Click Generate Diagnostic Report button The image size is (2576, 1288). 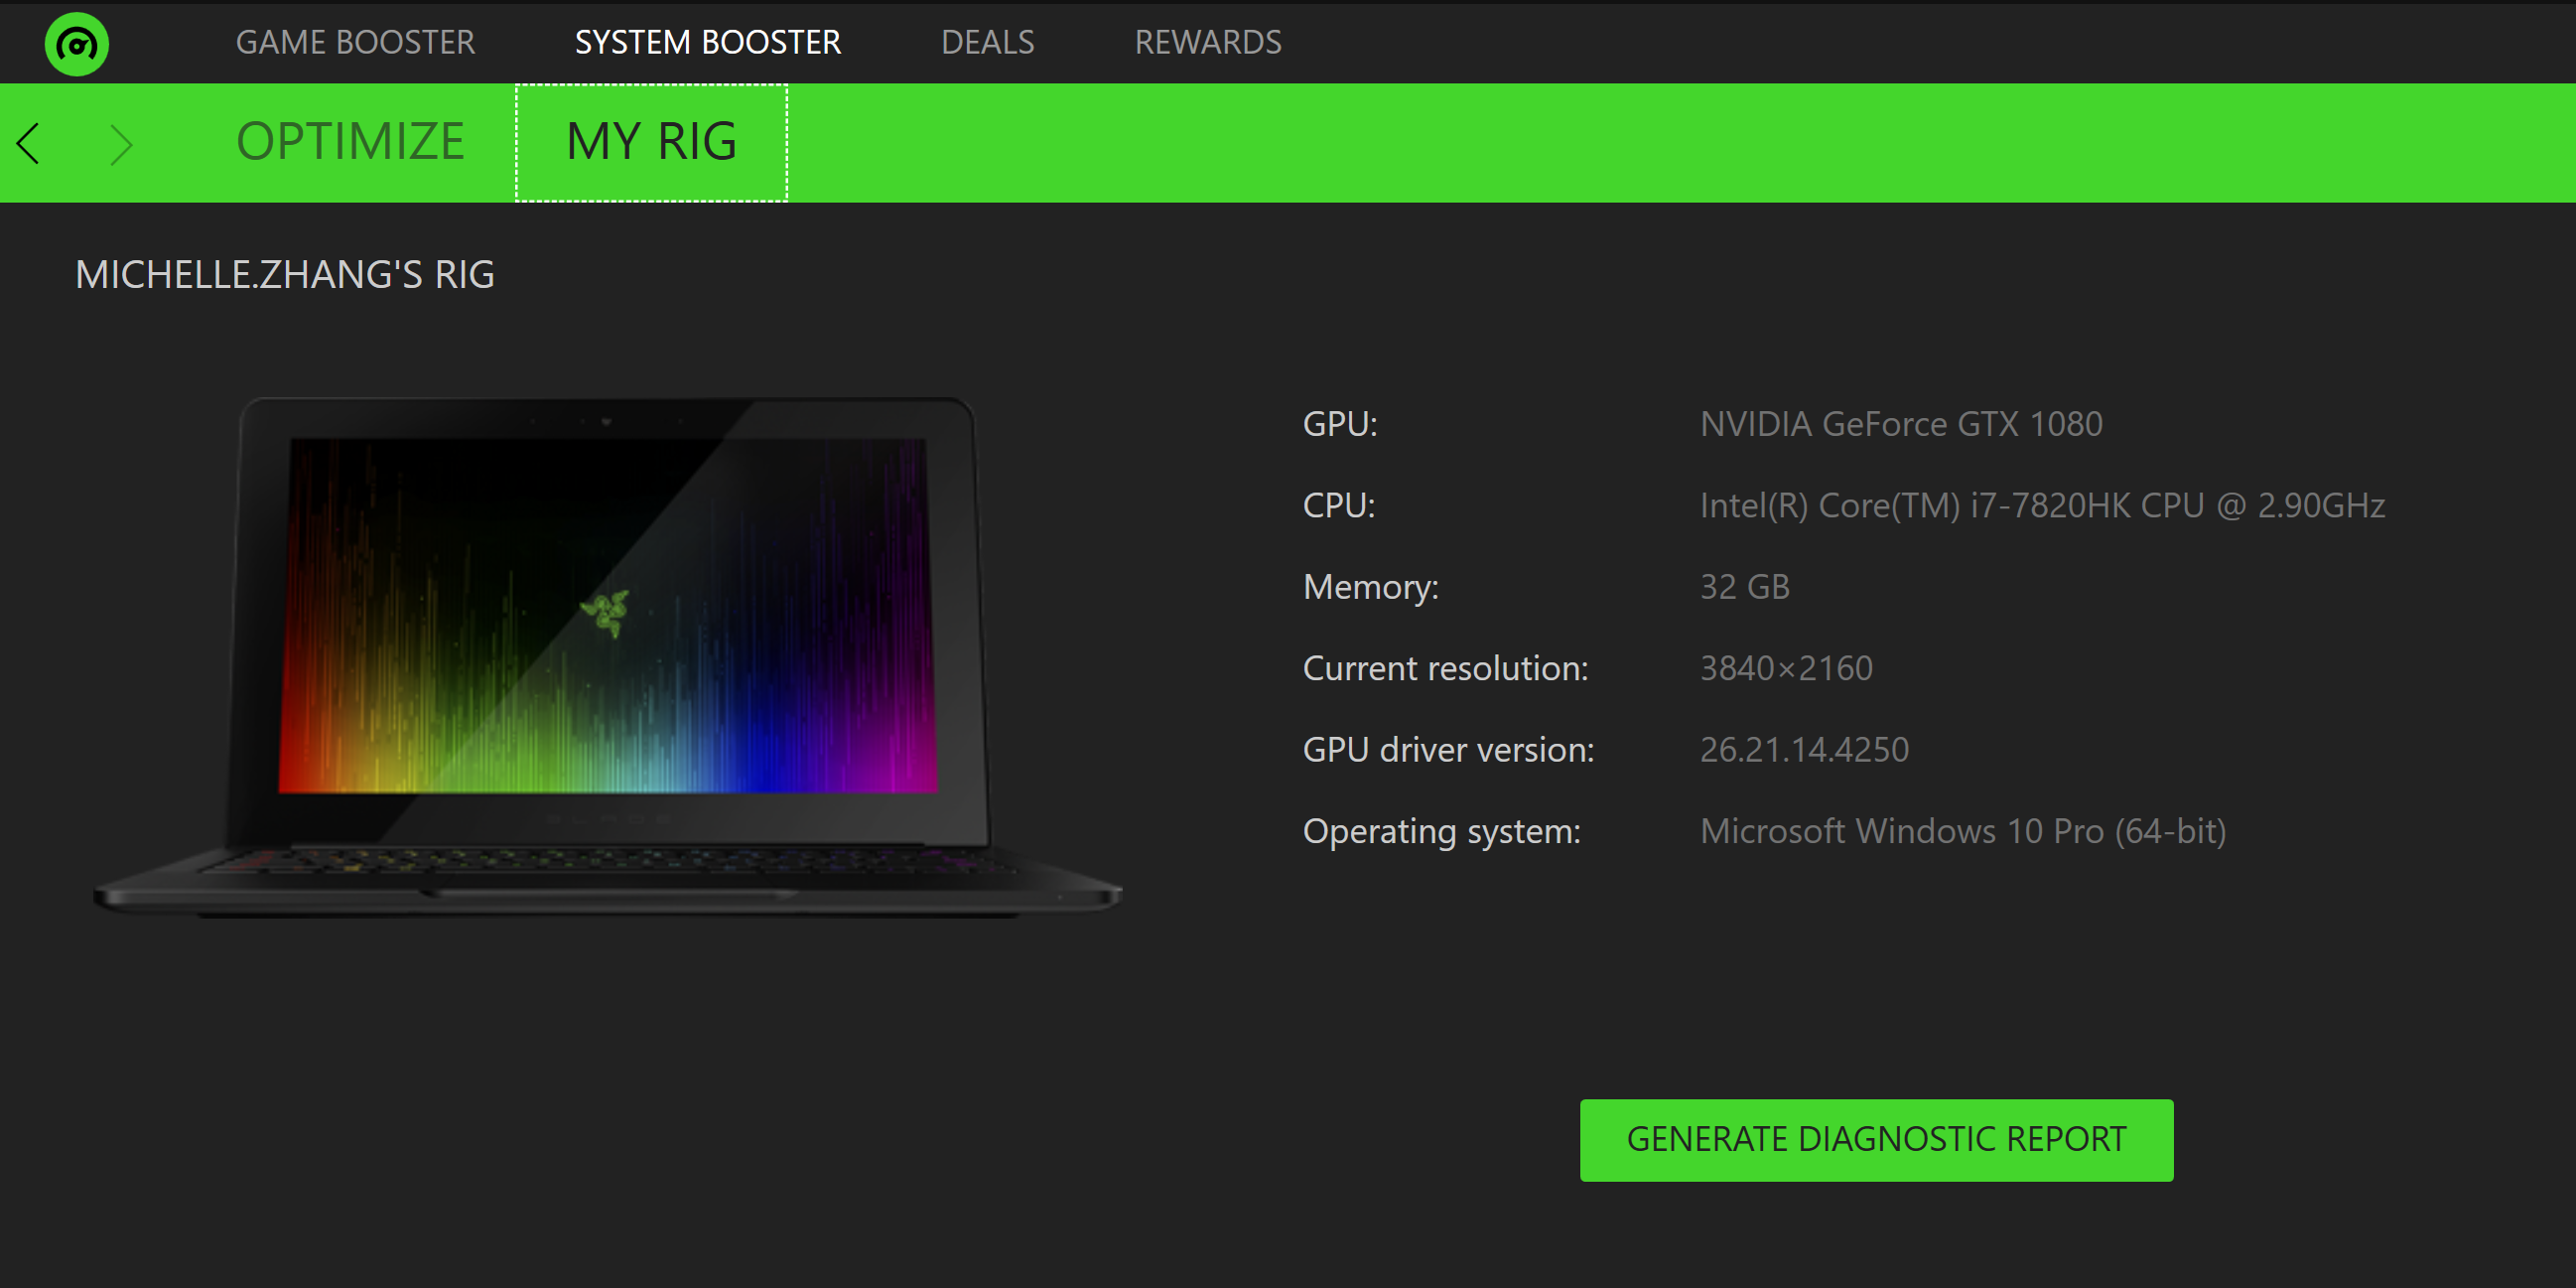point(1876,1140)
